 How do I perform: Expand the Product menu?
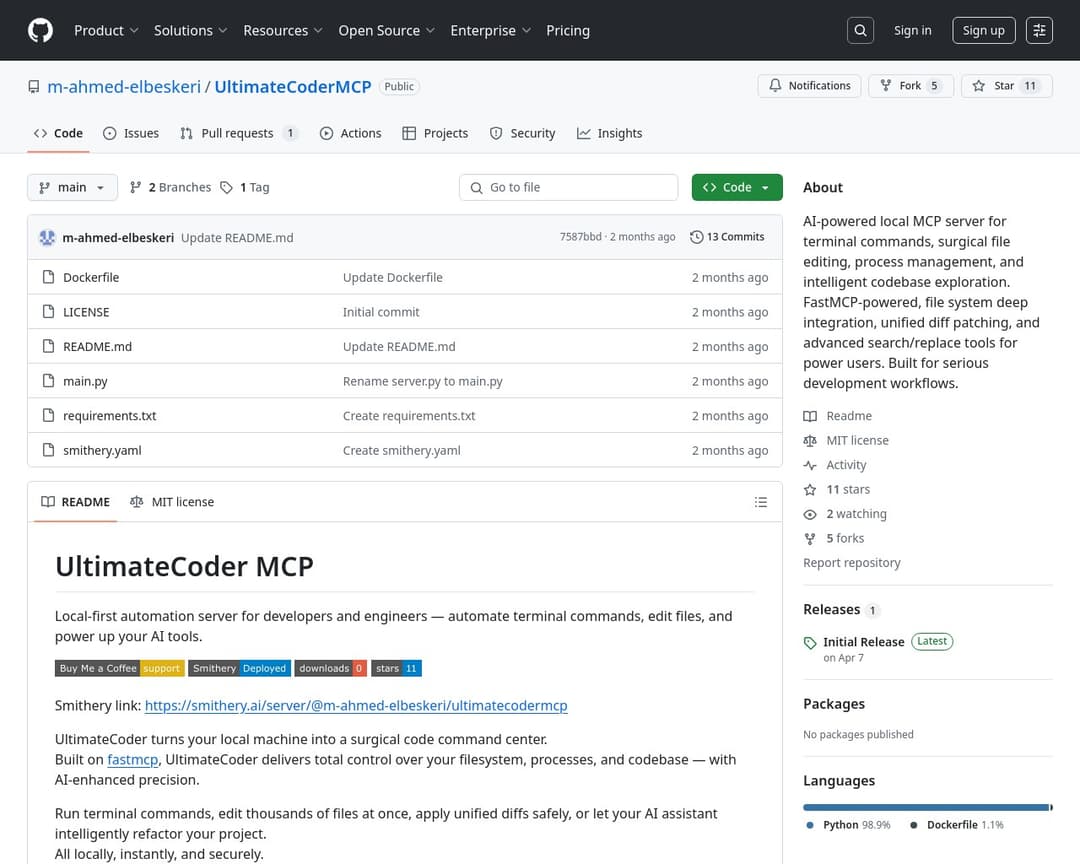click(106, 30)
